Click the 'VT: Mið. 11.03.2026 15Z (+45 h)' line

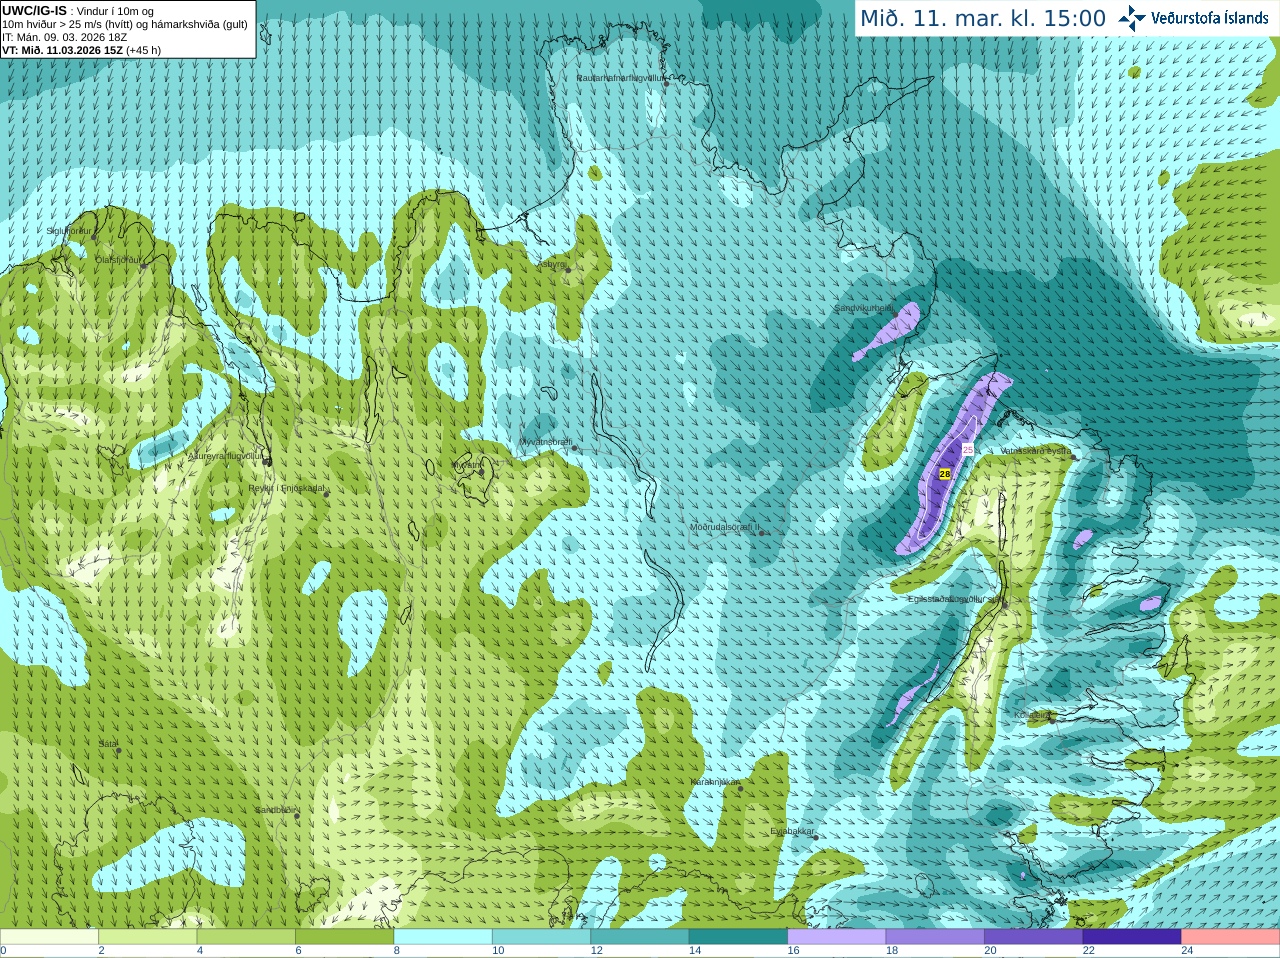[x=81, y=50]
